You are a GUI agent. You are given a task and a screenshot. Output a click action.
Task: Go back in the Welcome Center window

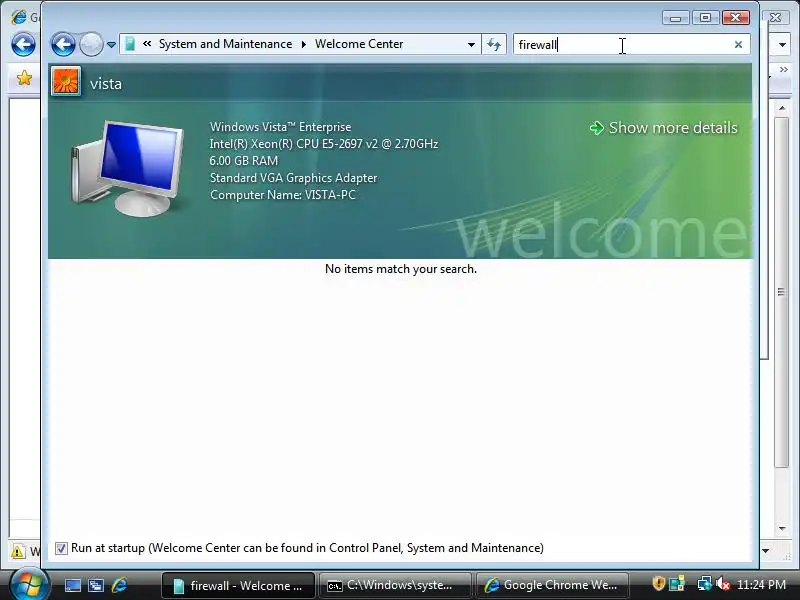pos(63,44)
